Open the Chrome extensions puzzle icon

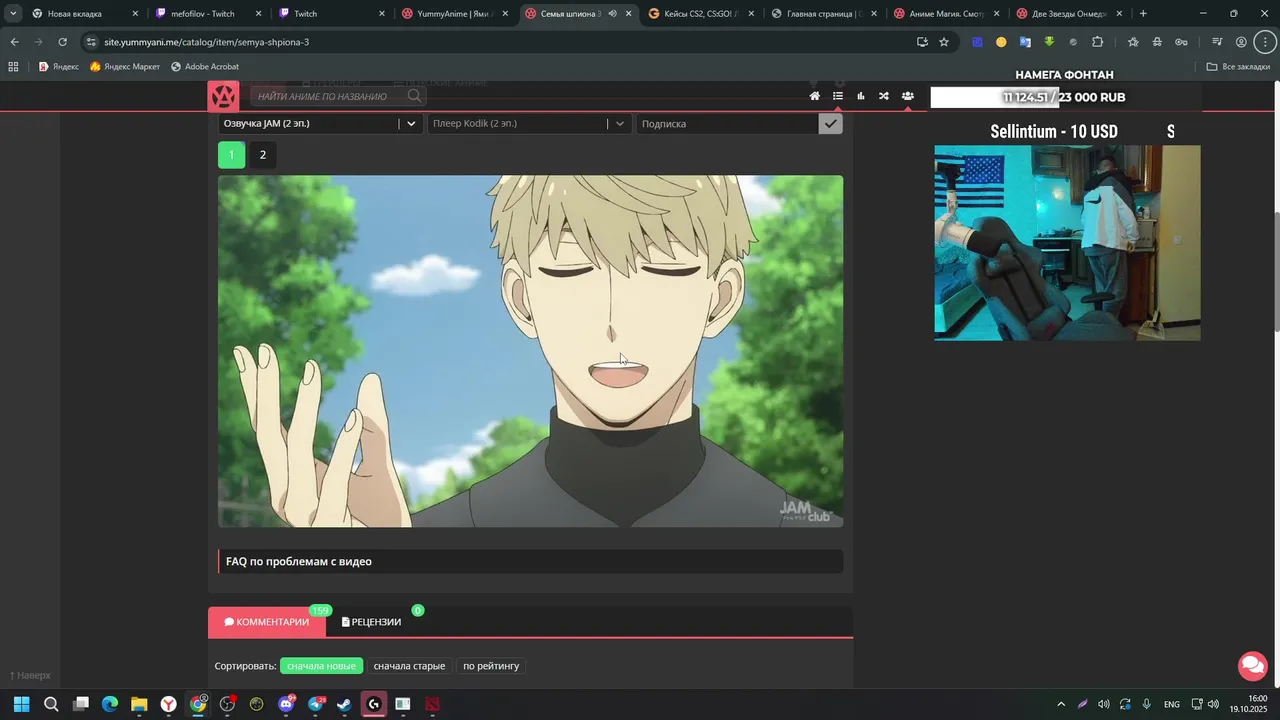(1098, 42)
